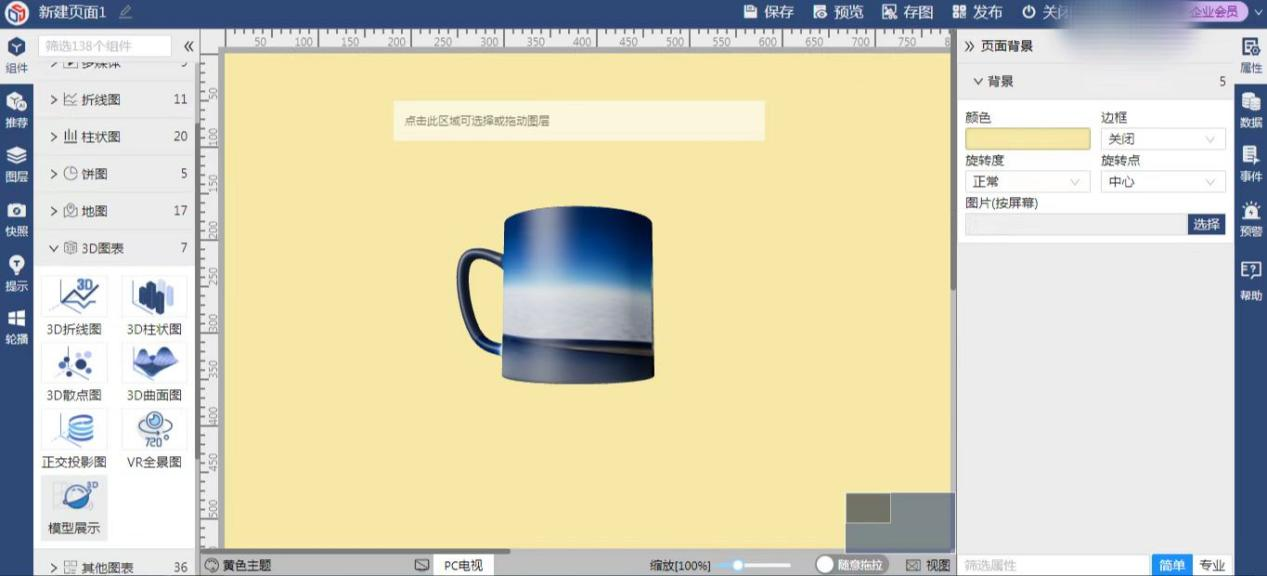Image resolution: width=1267 pixels, height=576 pixels.
Task: Expand the 折线图 category
Action: 118,99
